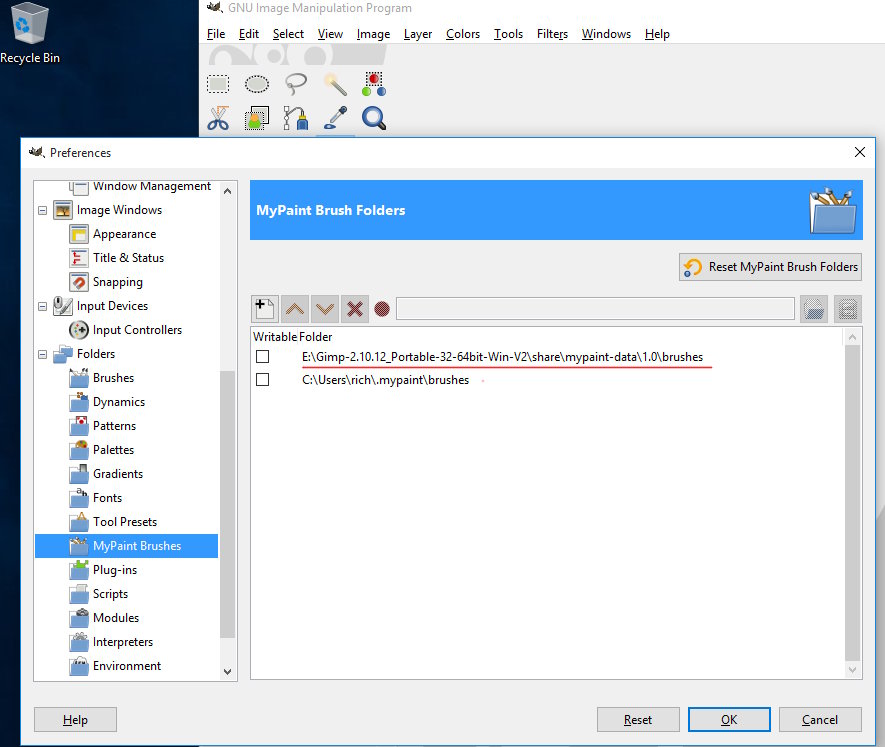Image resolution: width=885 pixels, height=747 pixels.
Task: Select the Ellipse Select tool
Action: [x=257, y=84]
